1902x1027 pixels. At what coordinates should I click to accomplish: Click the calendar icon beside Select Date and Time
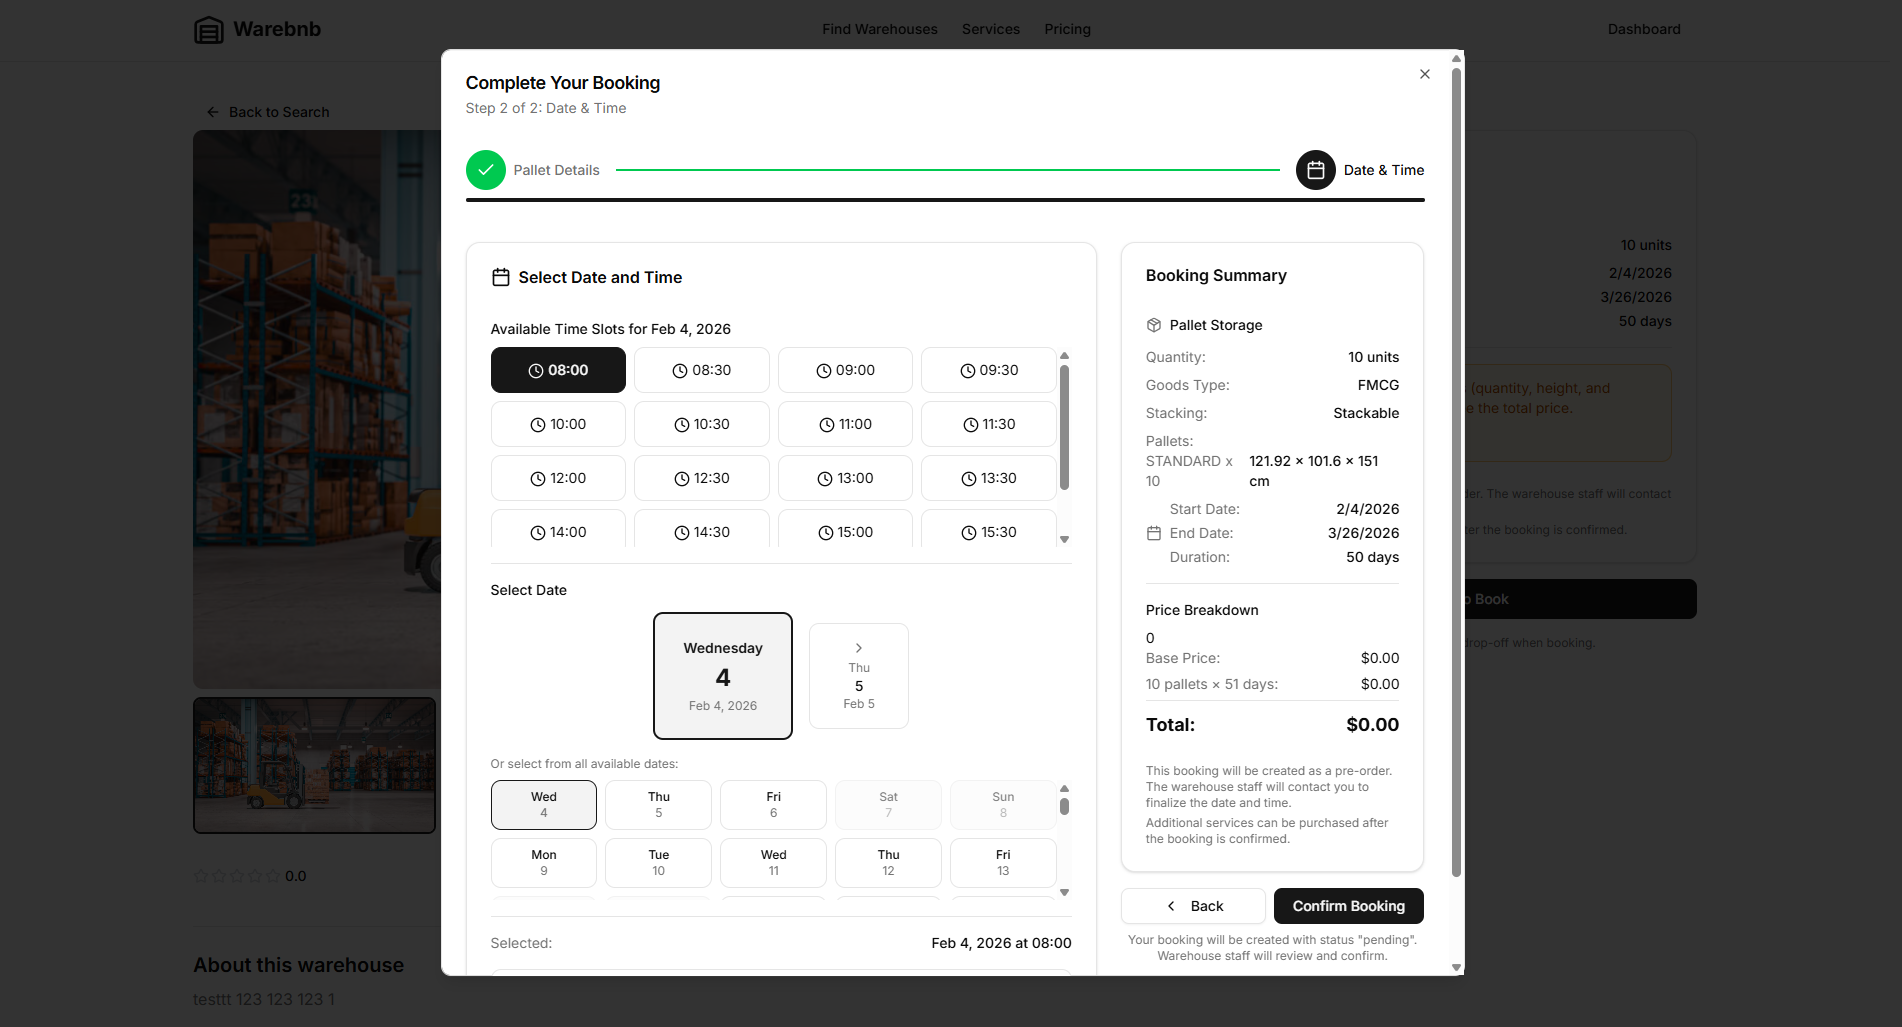tap(501, 277)
